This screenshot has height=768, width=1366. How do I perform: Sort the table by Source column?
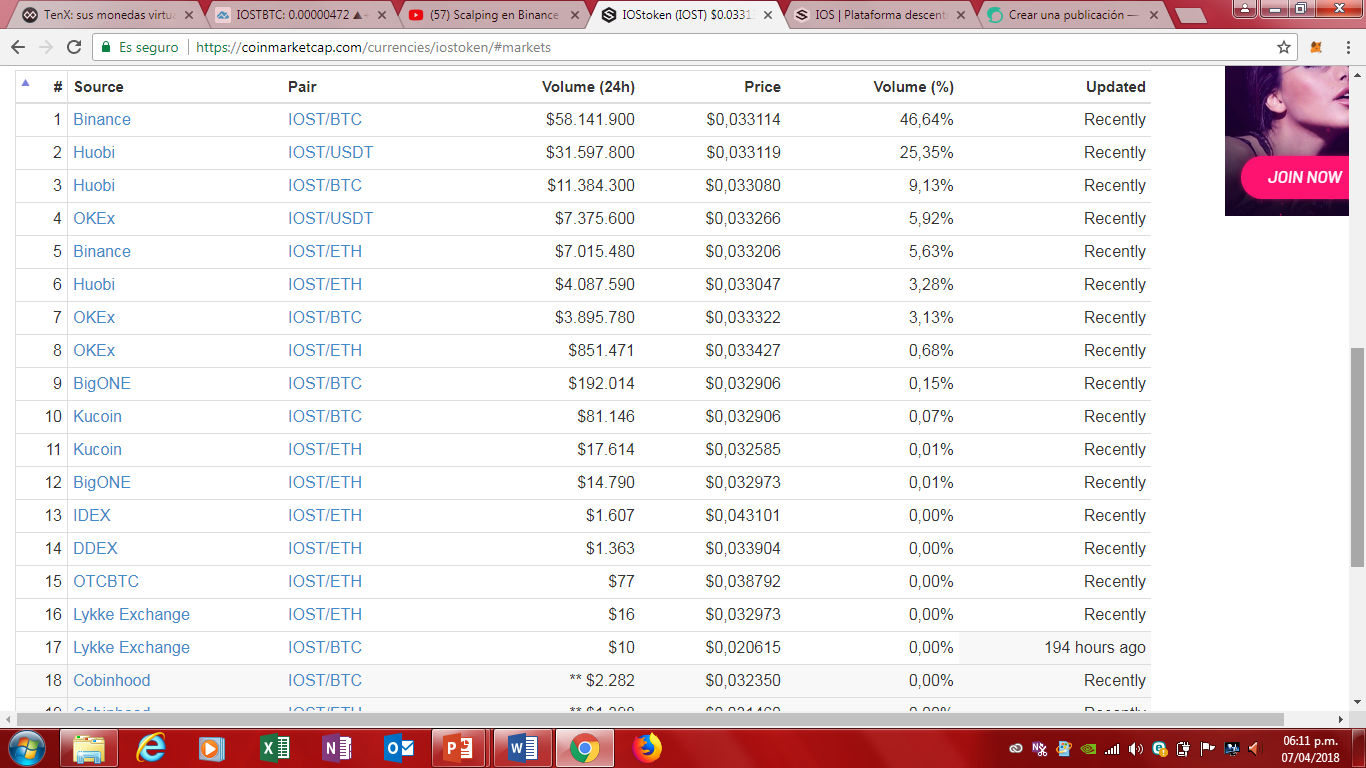pos(99,87)
